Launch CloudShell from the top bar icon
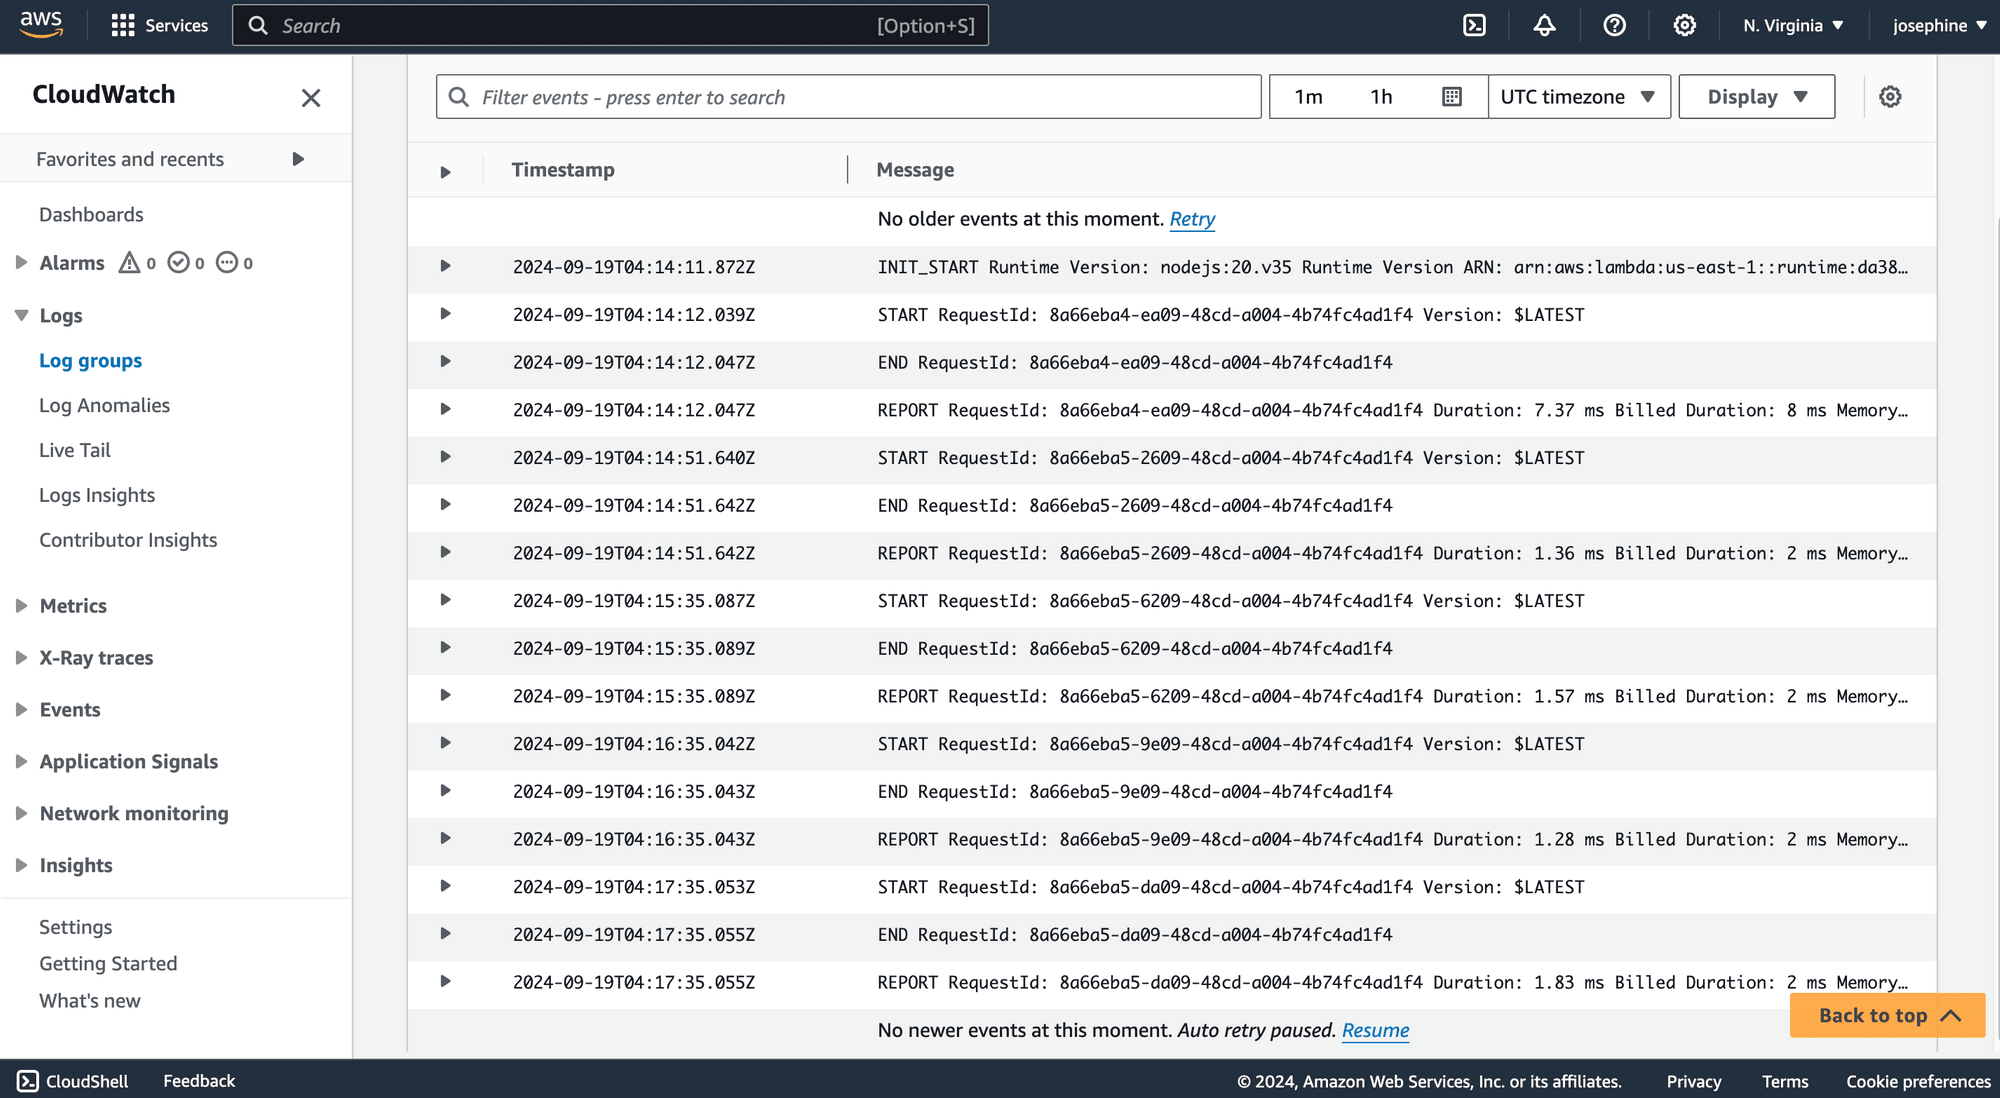Image resolution: width=2000 pixels, height=1098 pixels. point(1474,25)
